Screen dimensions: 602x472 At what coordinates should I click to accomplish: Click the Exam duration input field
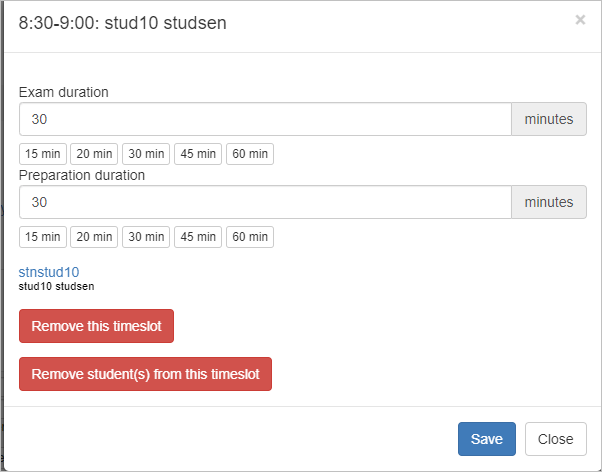(265, 119)
